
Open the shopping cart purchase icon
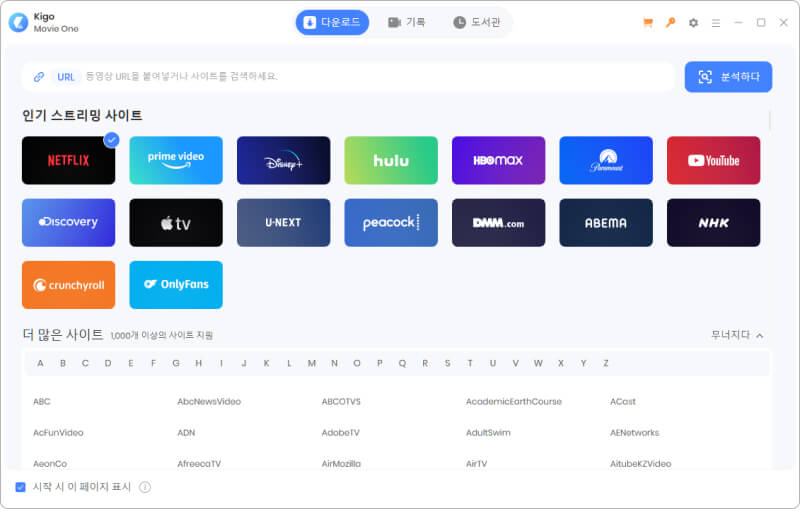[x=648, y=22]
